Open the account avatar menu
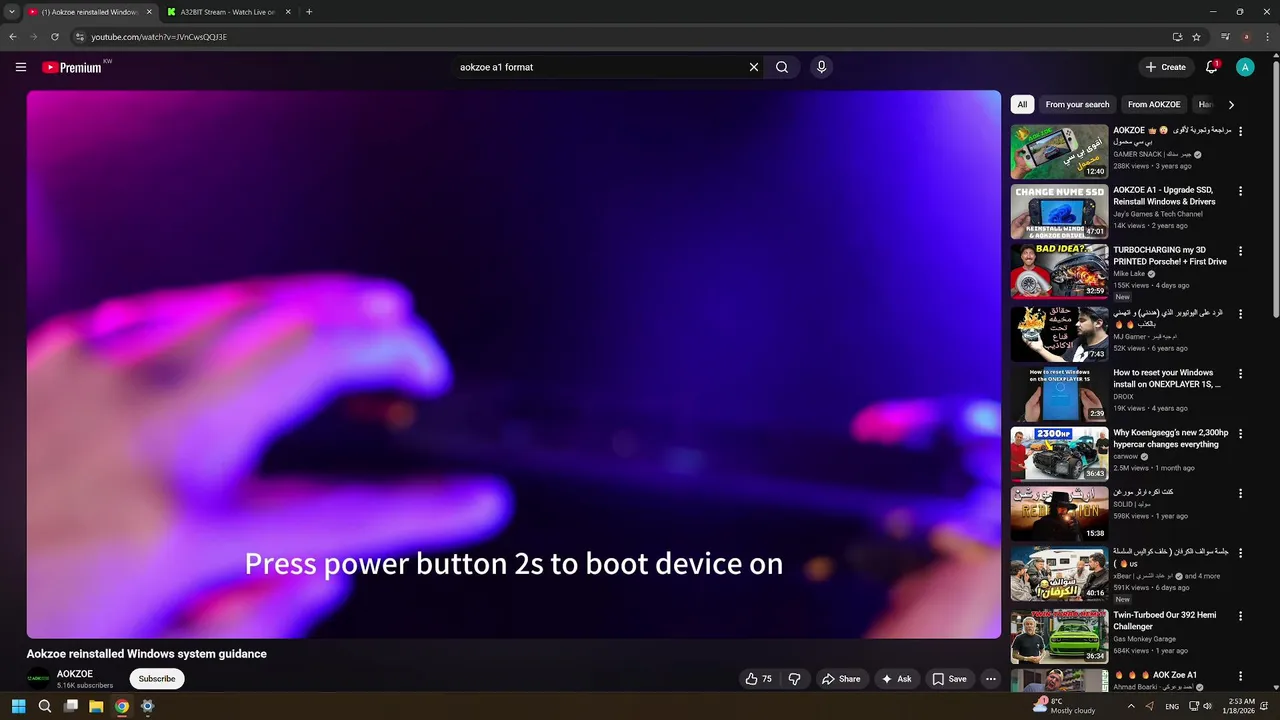Image resolution: width=1280 pixels, height=720 pixels. pos(1245,67)
